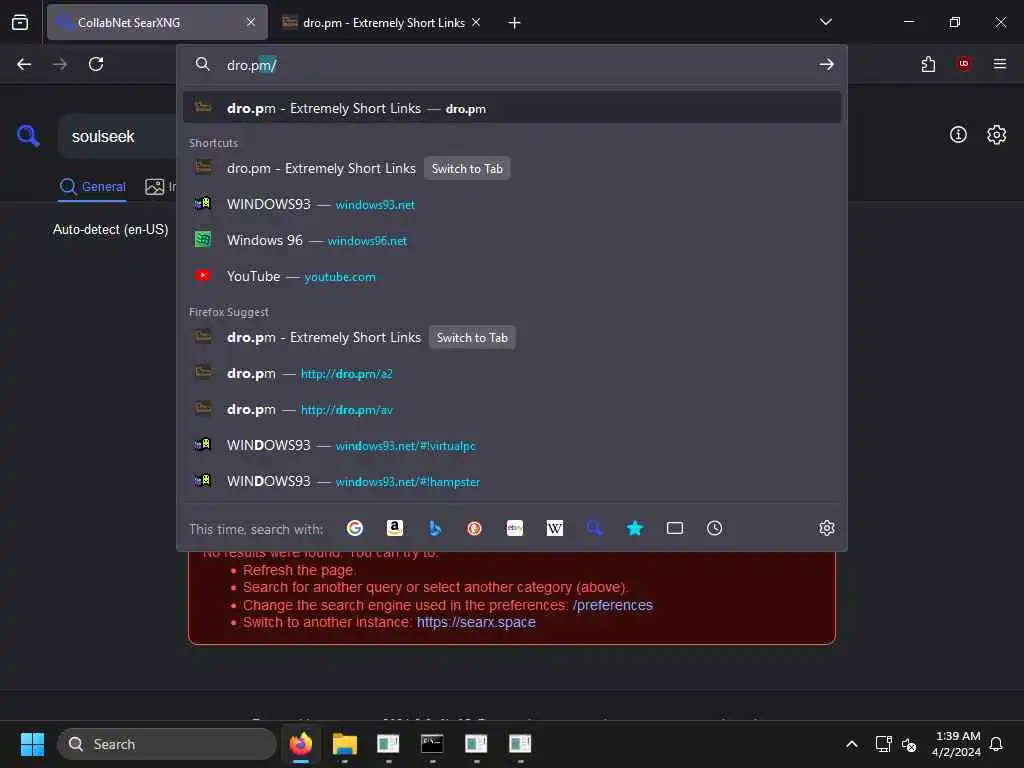
Task: Switch to CollabNet SearXNG tab
Action: tap(157, 22)
